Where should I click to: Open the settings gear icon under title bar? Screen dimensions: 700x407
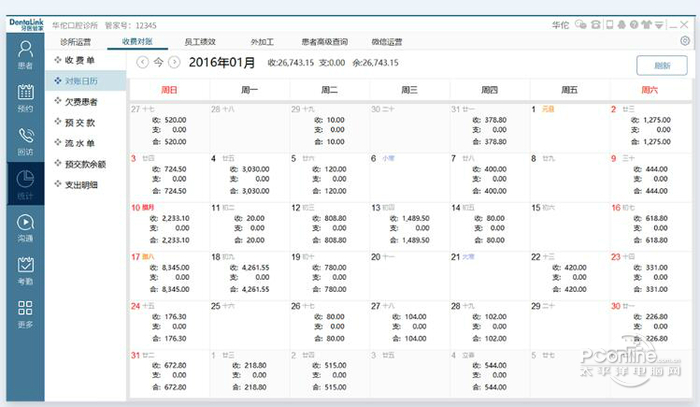(x=685, y=41)
